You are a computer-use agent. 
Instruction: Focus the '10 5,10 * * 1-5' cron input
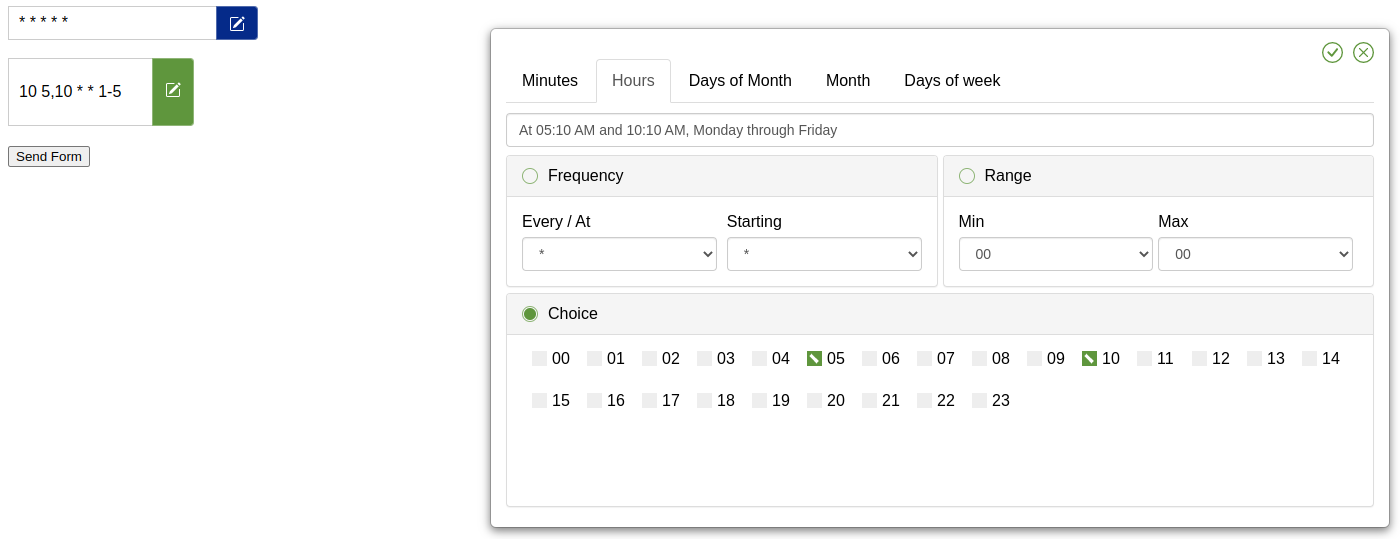click(x=80, y=92)
